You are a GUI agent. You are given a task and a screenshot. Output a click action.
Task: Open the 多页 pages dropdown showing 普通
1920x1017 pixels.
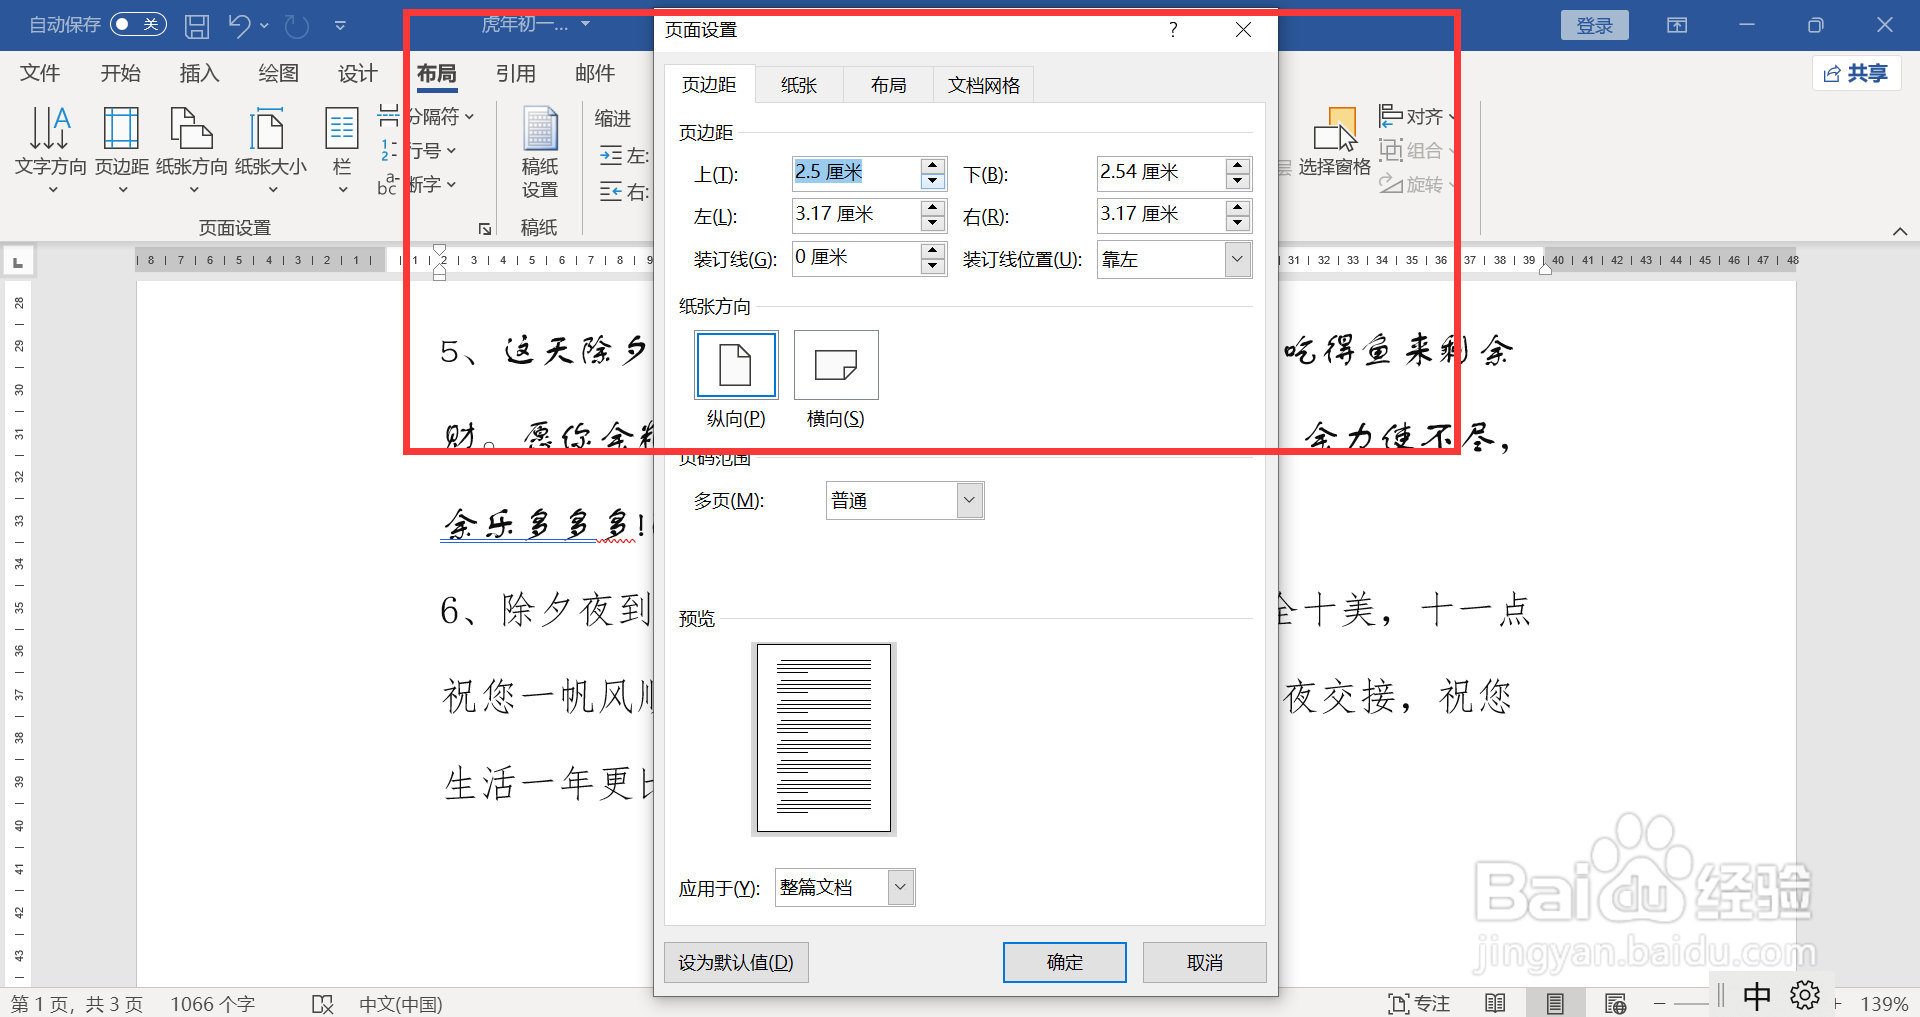pos(967,500)
